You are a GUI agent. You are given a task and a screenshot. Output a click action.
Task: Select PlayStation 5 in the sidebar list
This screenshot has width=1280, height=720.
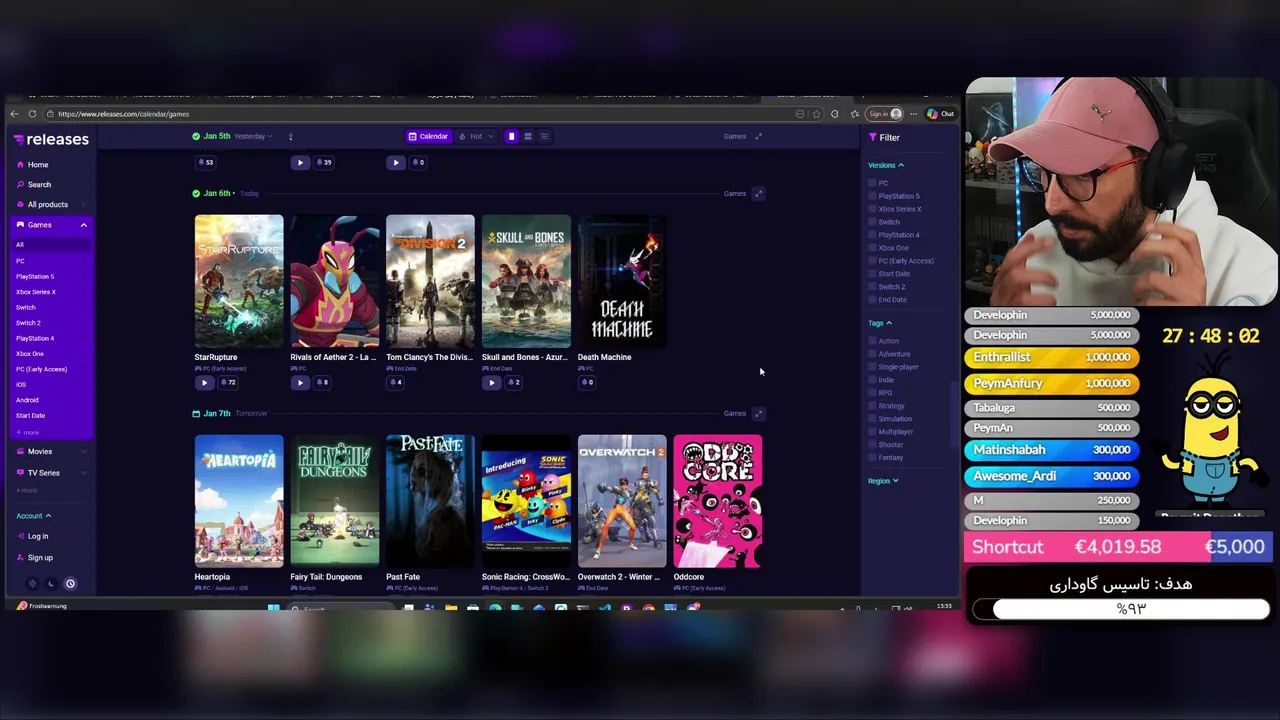tap(35, 276)
